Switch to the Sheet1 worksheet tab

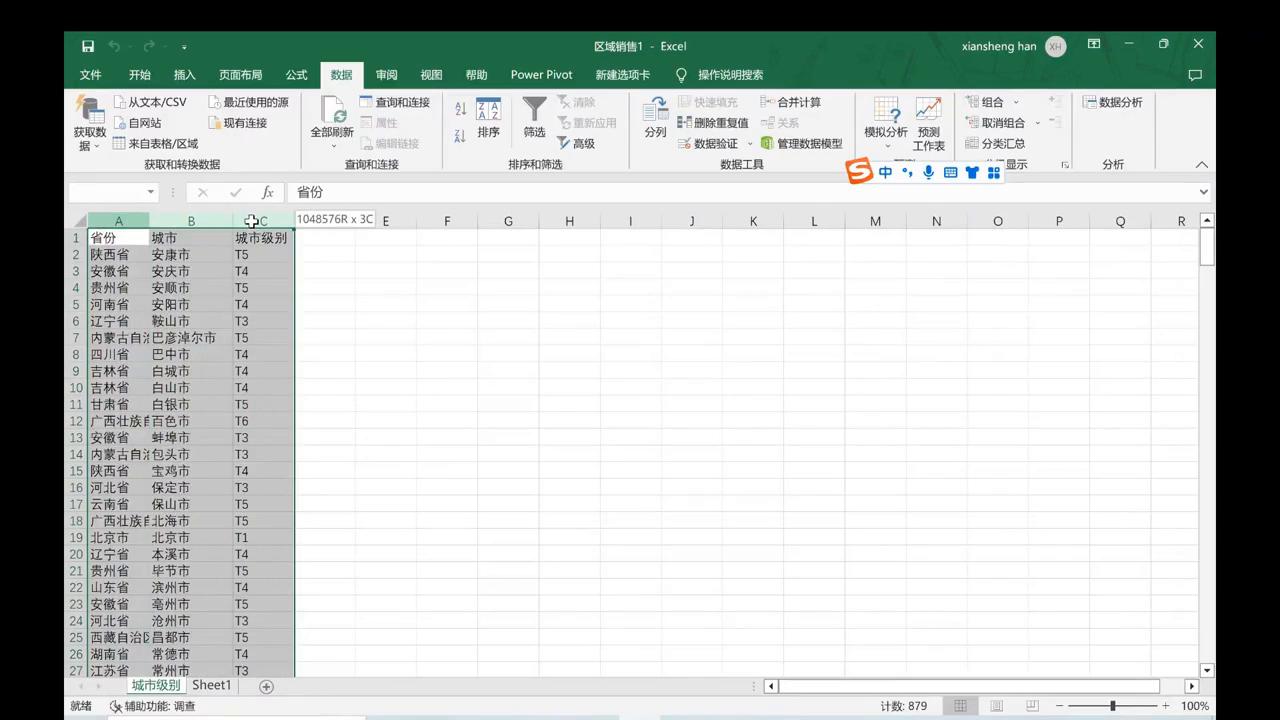click(211, 686)
